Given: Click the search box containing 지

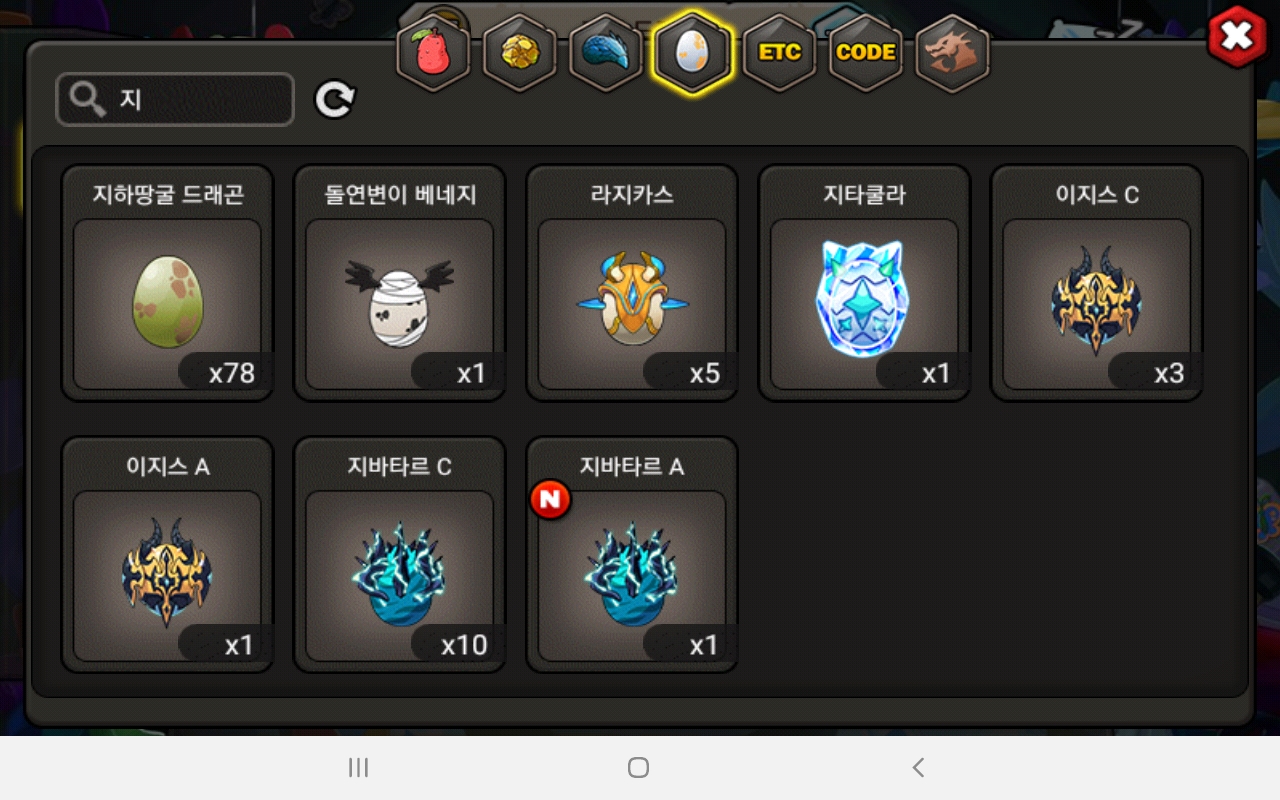Looking at the screenshot, I should (x=175, y=99).
